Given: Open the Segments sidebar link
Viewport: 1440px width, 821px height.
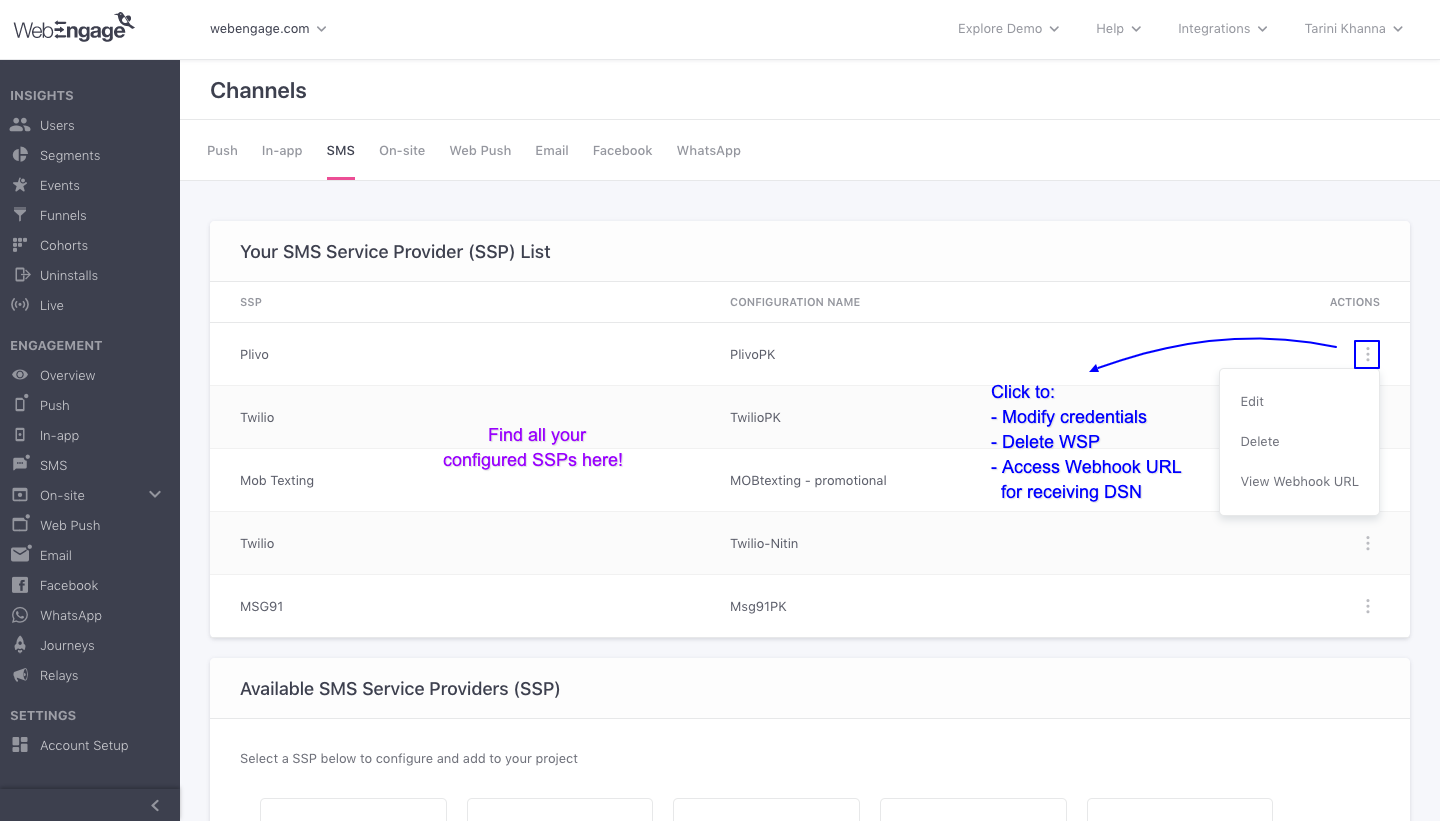Looking at the screenshot, I should coord(70,155).
